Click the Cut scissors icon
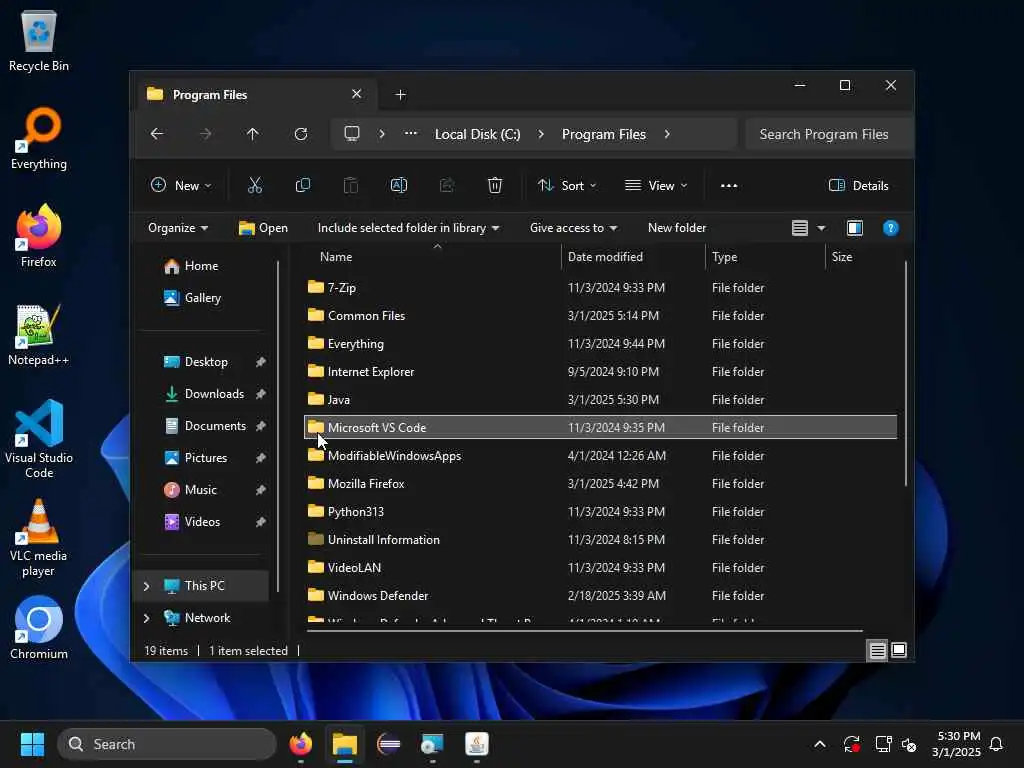 point(255,185)
